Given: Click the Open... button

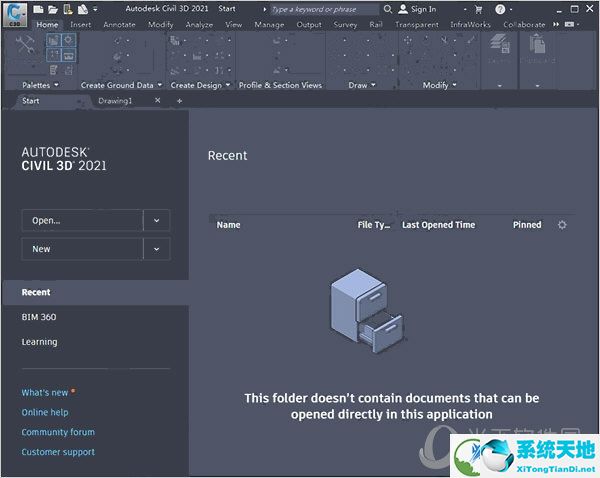Looking at the screenshot, I should click(x=82, y=220).
